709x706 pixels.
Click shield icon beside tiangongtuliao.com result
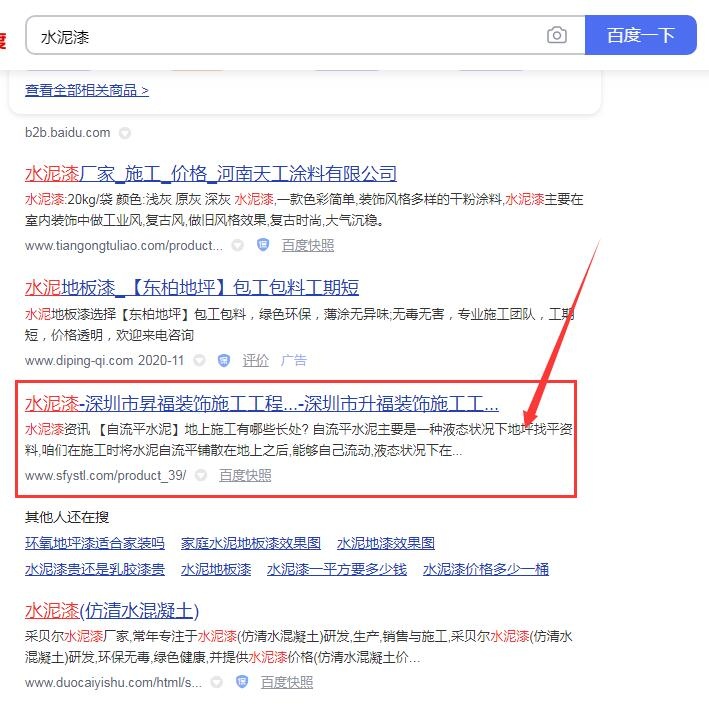pos(262,245)
